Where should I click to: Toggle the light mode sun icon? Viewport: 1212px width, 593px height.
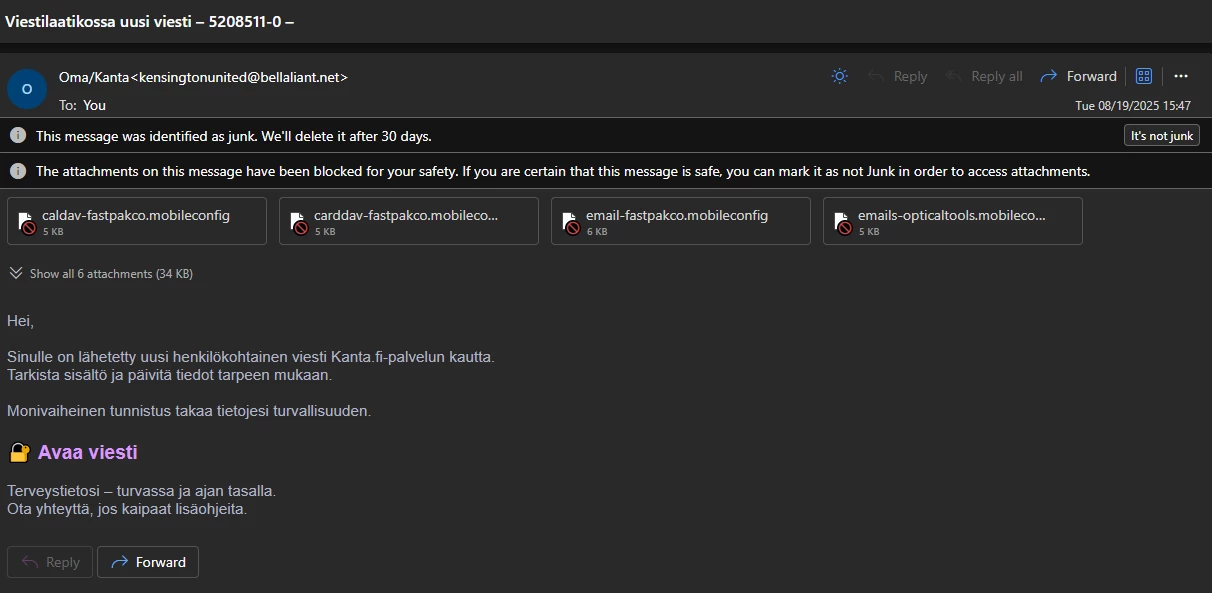tap(839, 76)
